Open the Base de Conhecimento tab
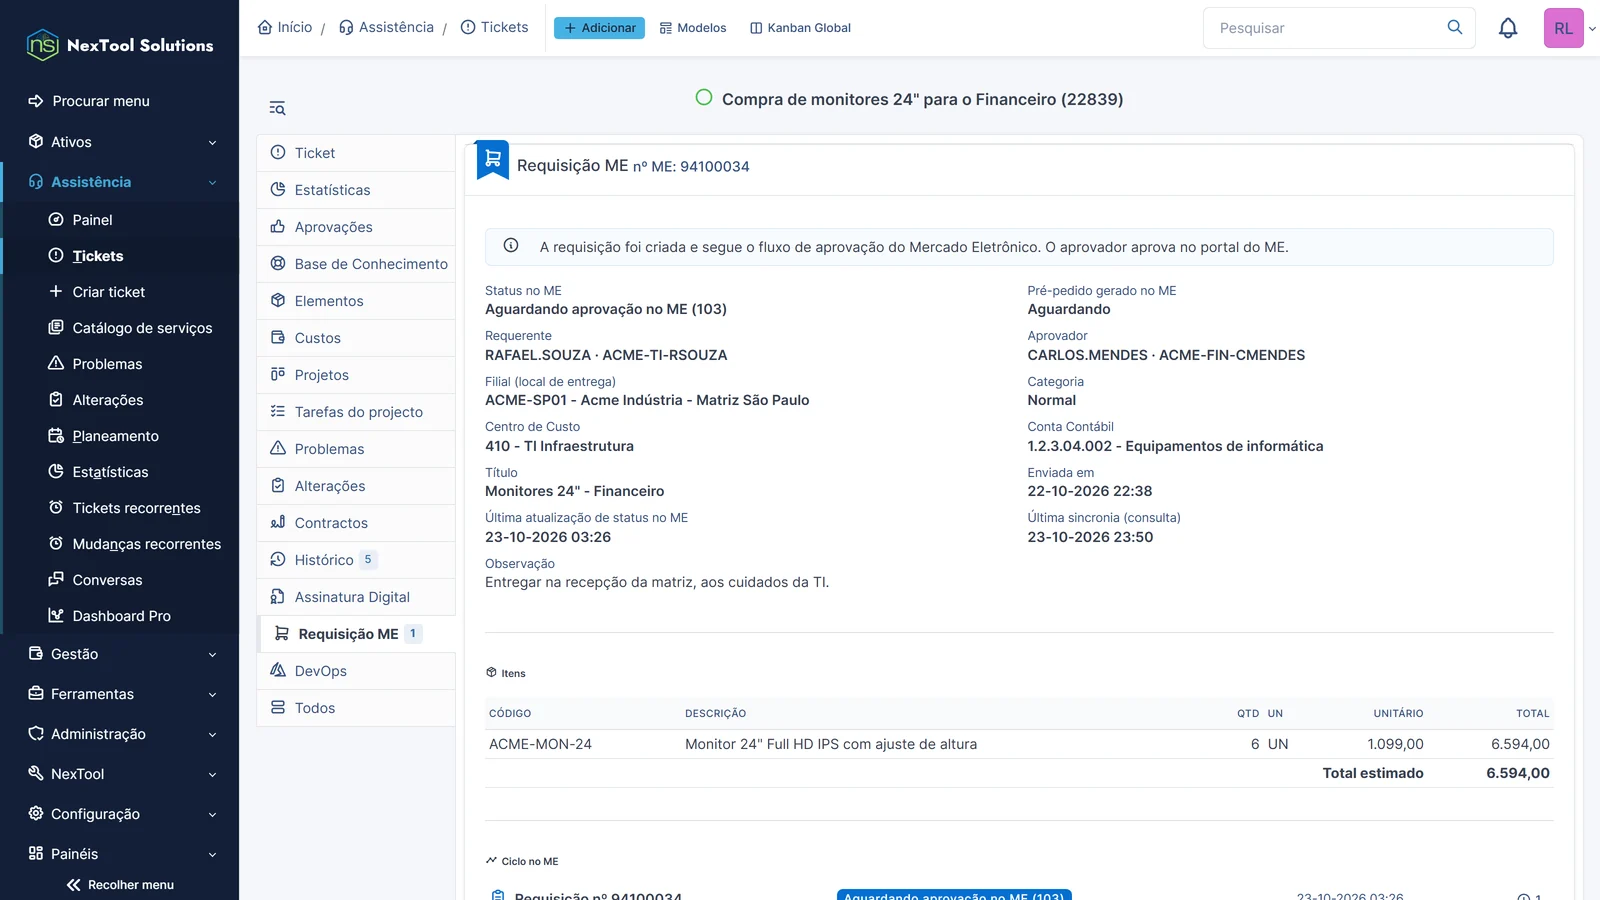Image resolution: width=1600 pixels, height=900 pixels. point(356,264)
